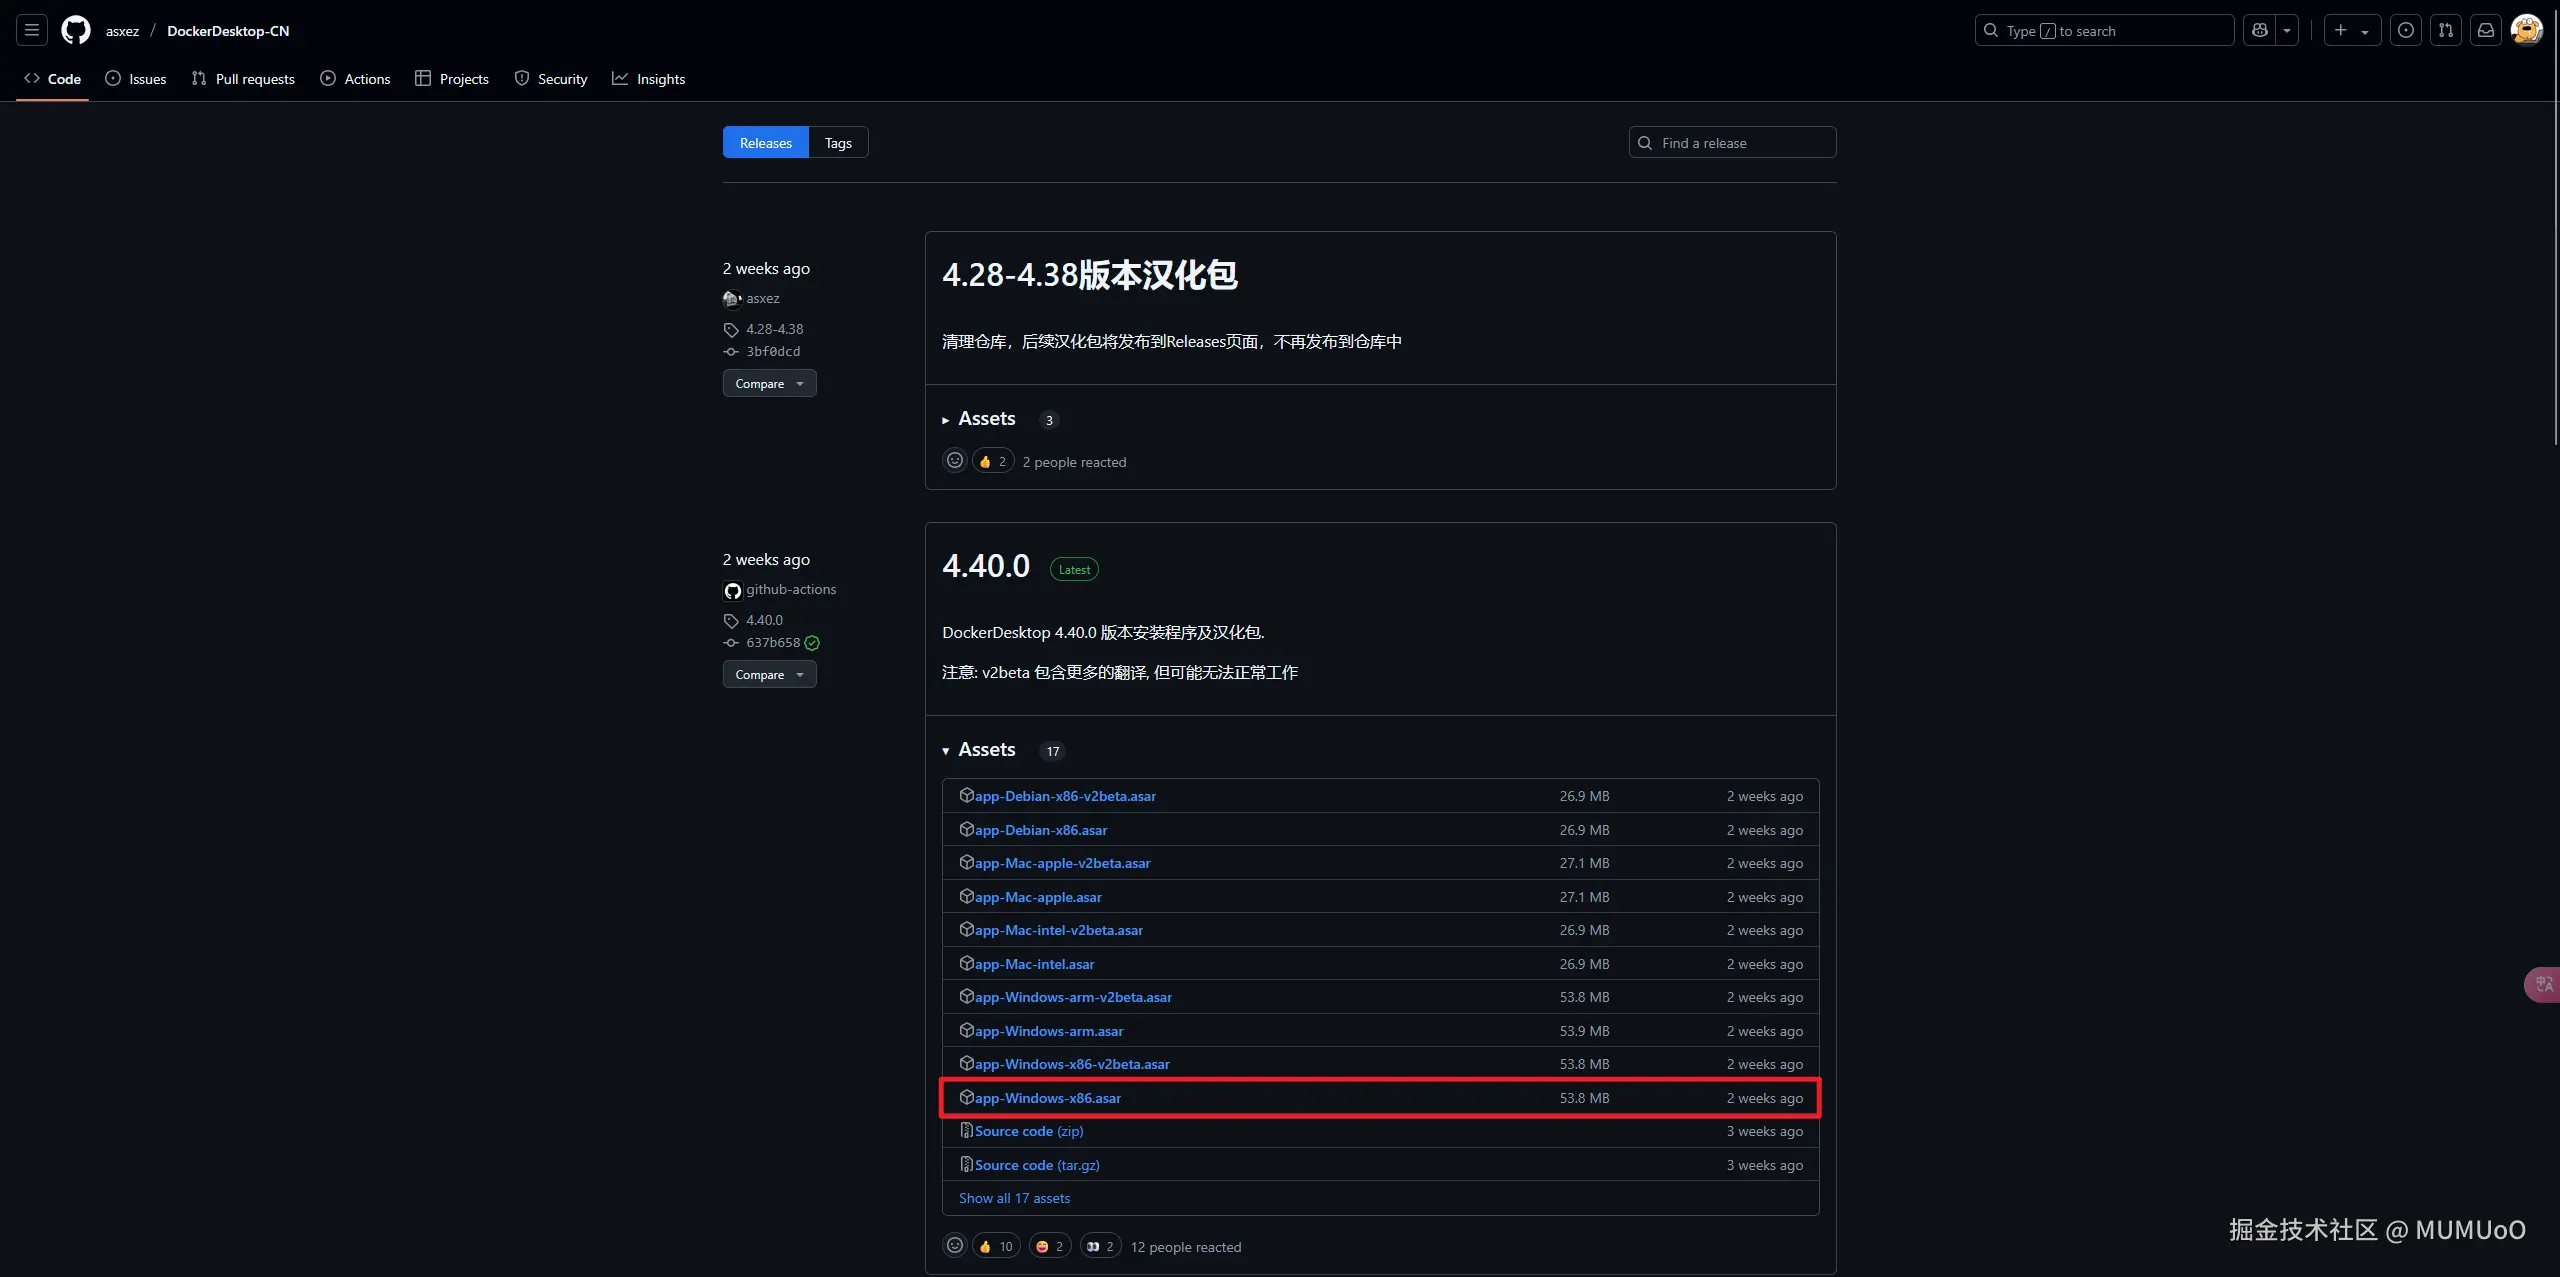Download app-Mac-intel-v2beta.asar

coord(1058,930)
